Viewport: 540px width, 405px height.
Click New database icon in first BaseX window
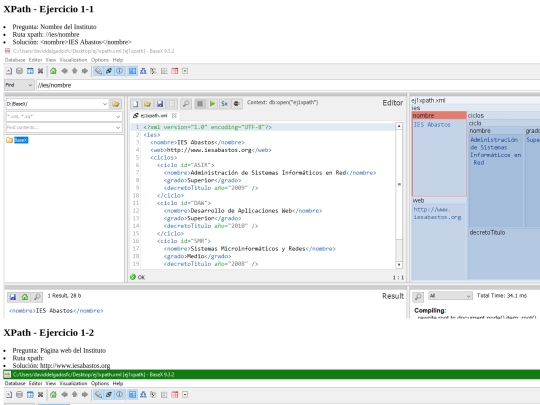click(x=9, y=71)
